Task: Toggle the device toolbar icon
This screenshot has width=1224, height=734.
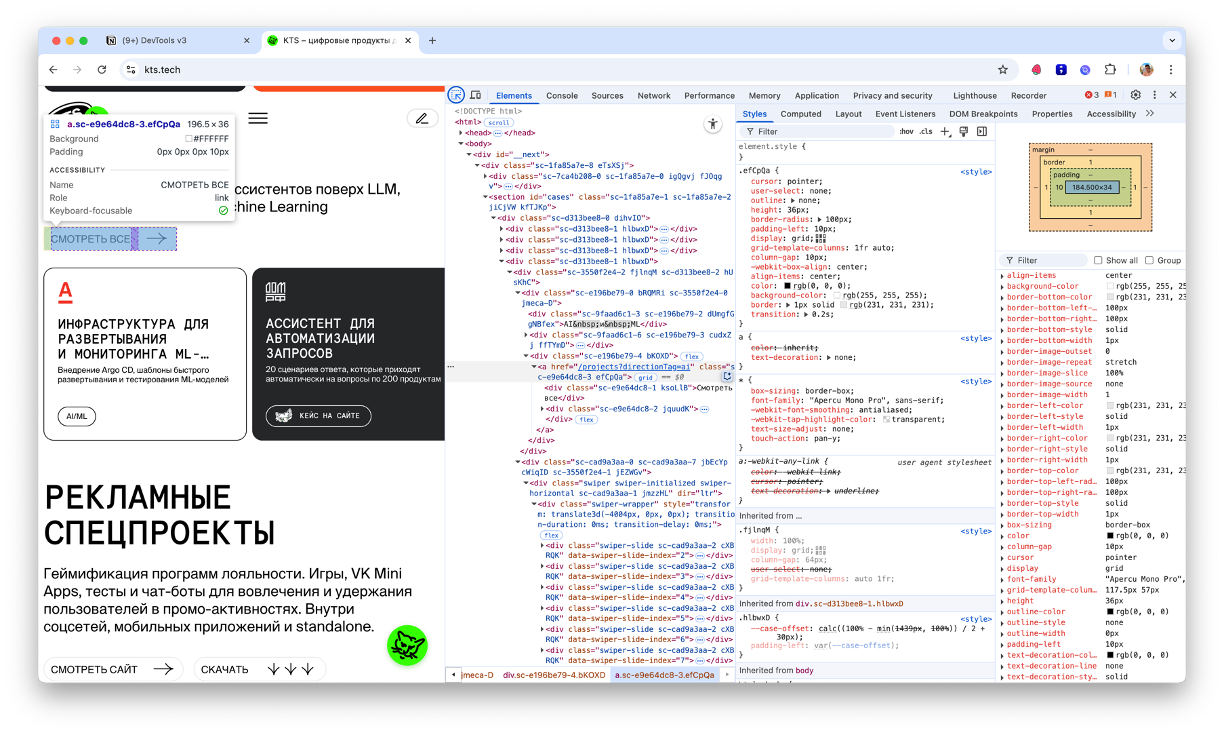Action: click(475, 95)
